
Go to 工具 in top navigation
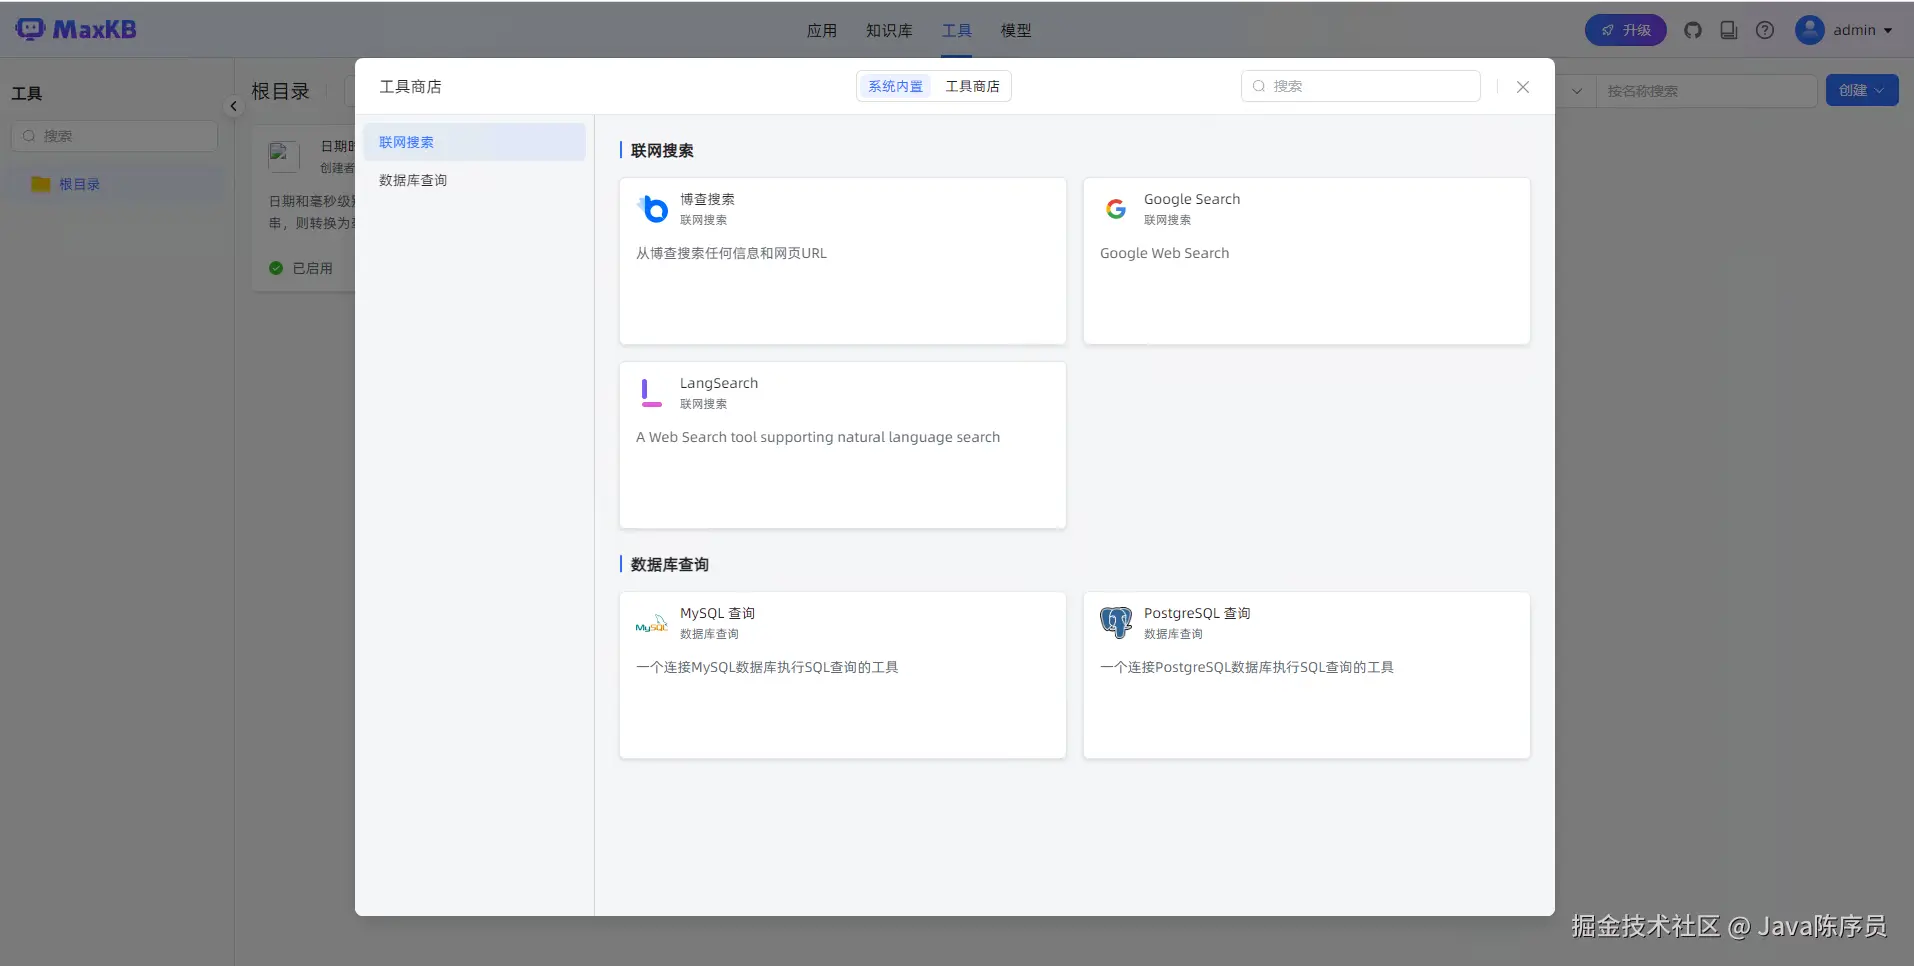[957, 31]
